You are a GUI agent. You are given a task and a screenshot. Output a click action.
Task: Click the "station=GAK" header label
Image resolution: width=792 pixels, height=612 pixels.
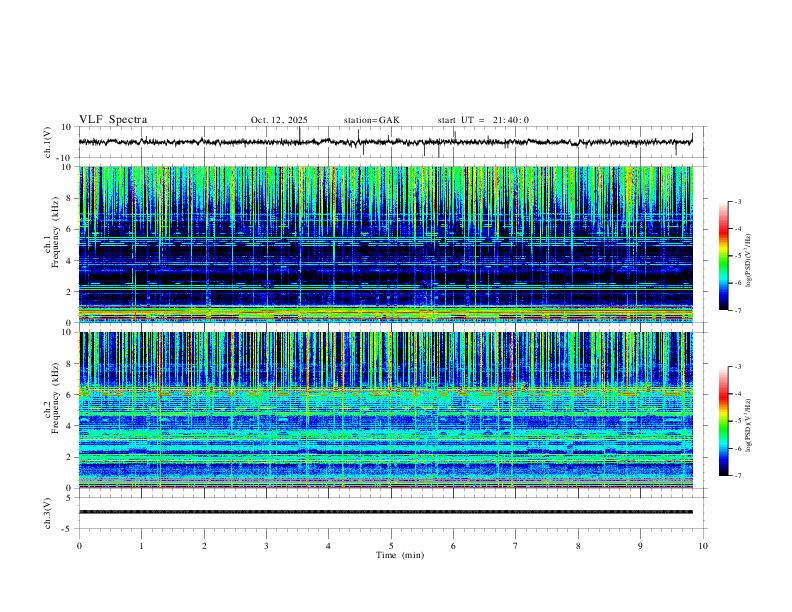(371, 120)
